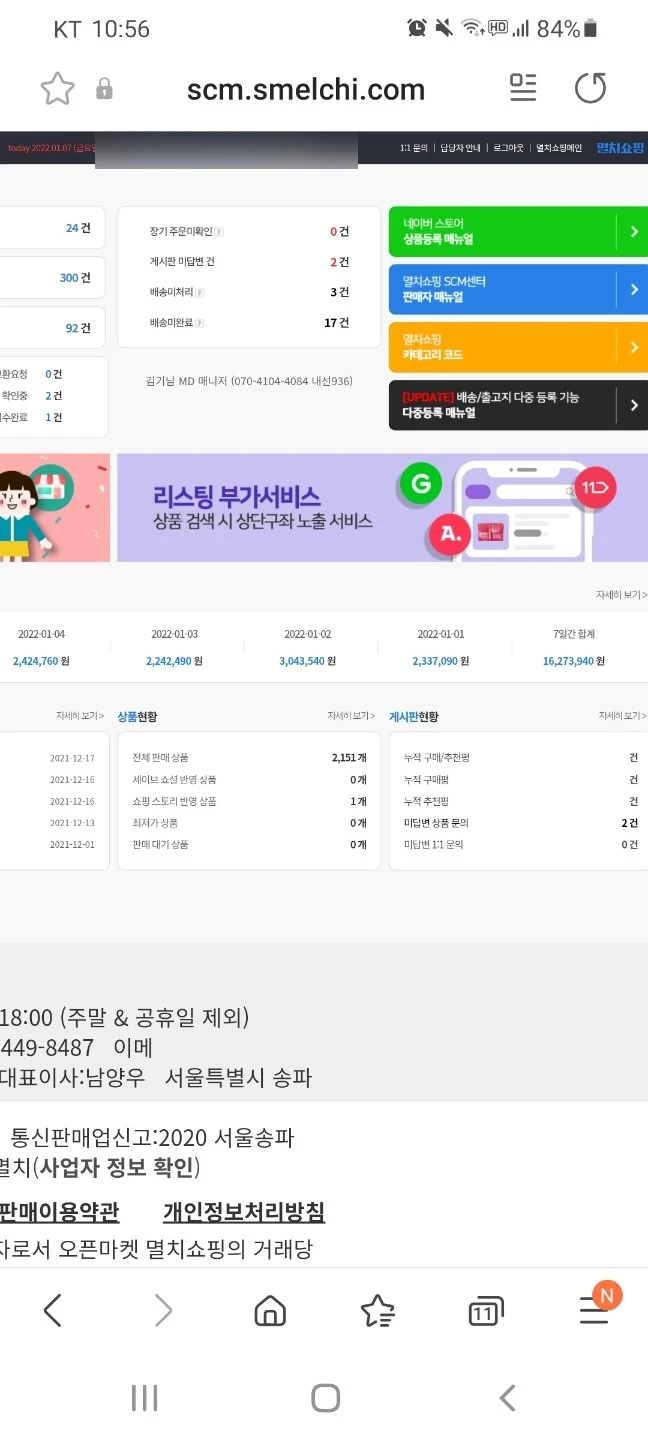Click the 2,424,760 원 amount for 2022-01-04
This screenshot has height=1440, width=648.
tap(41, 661)
